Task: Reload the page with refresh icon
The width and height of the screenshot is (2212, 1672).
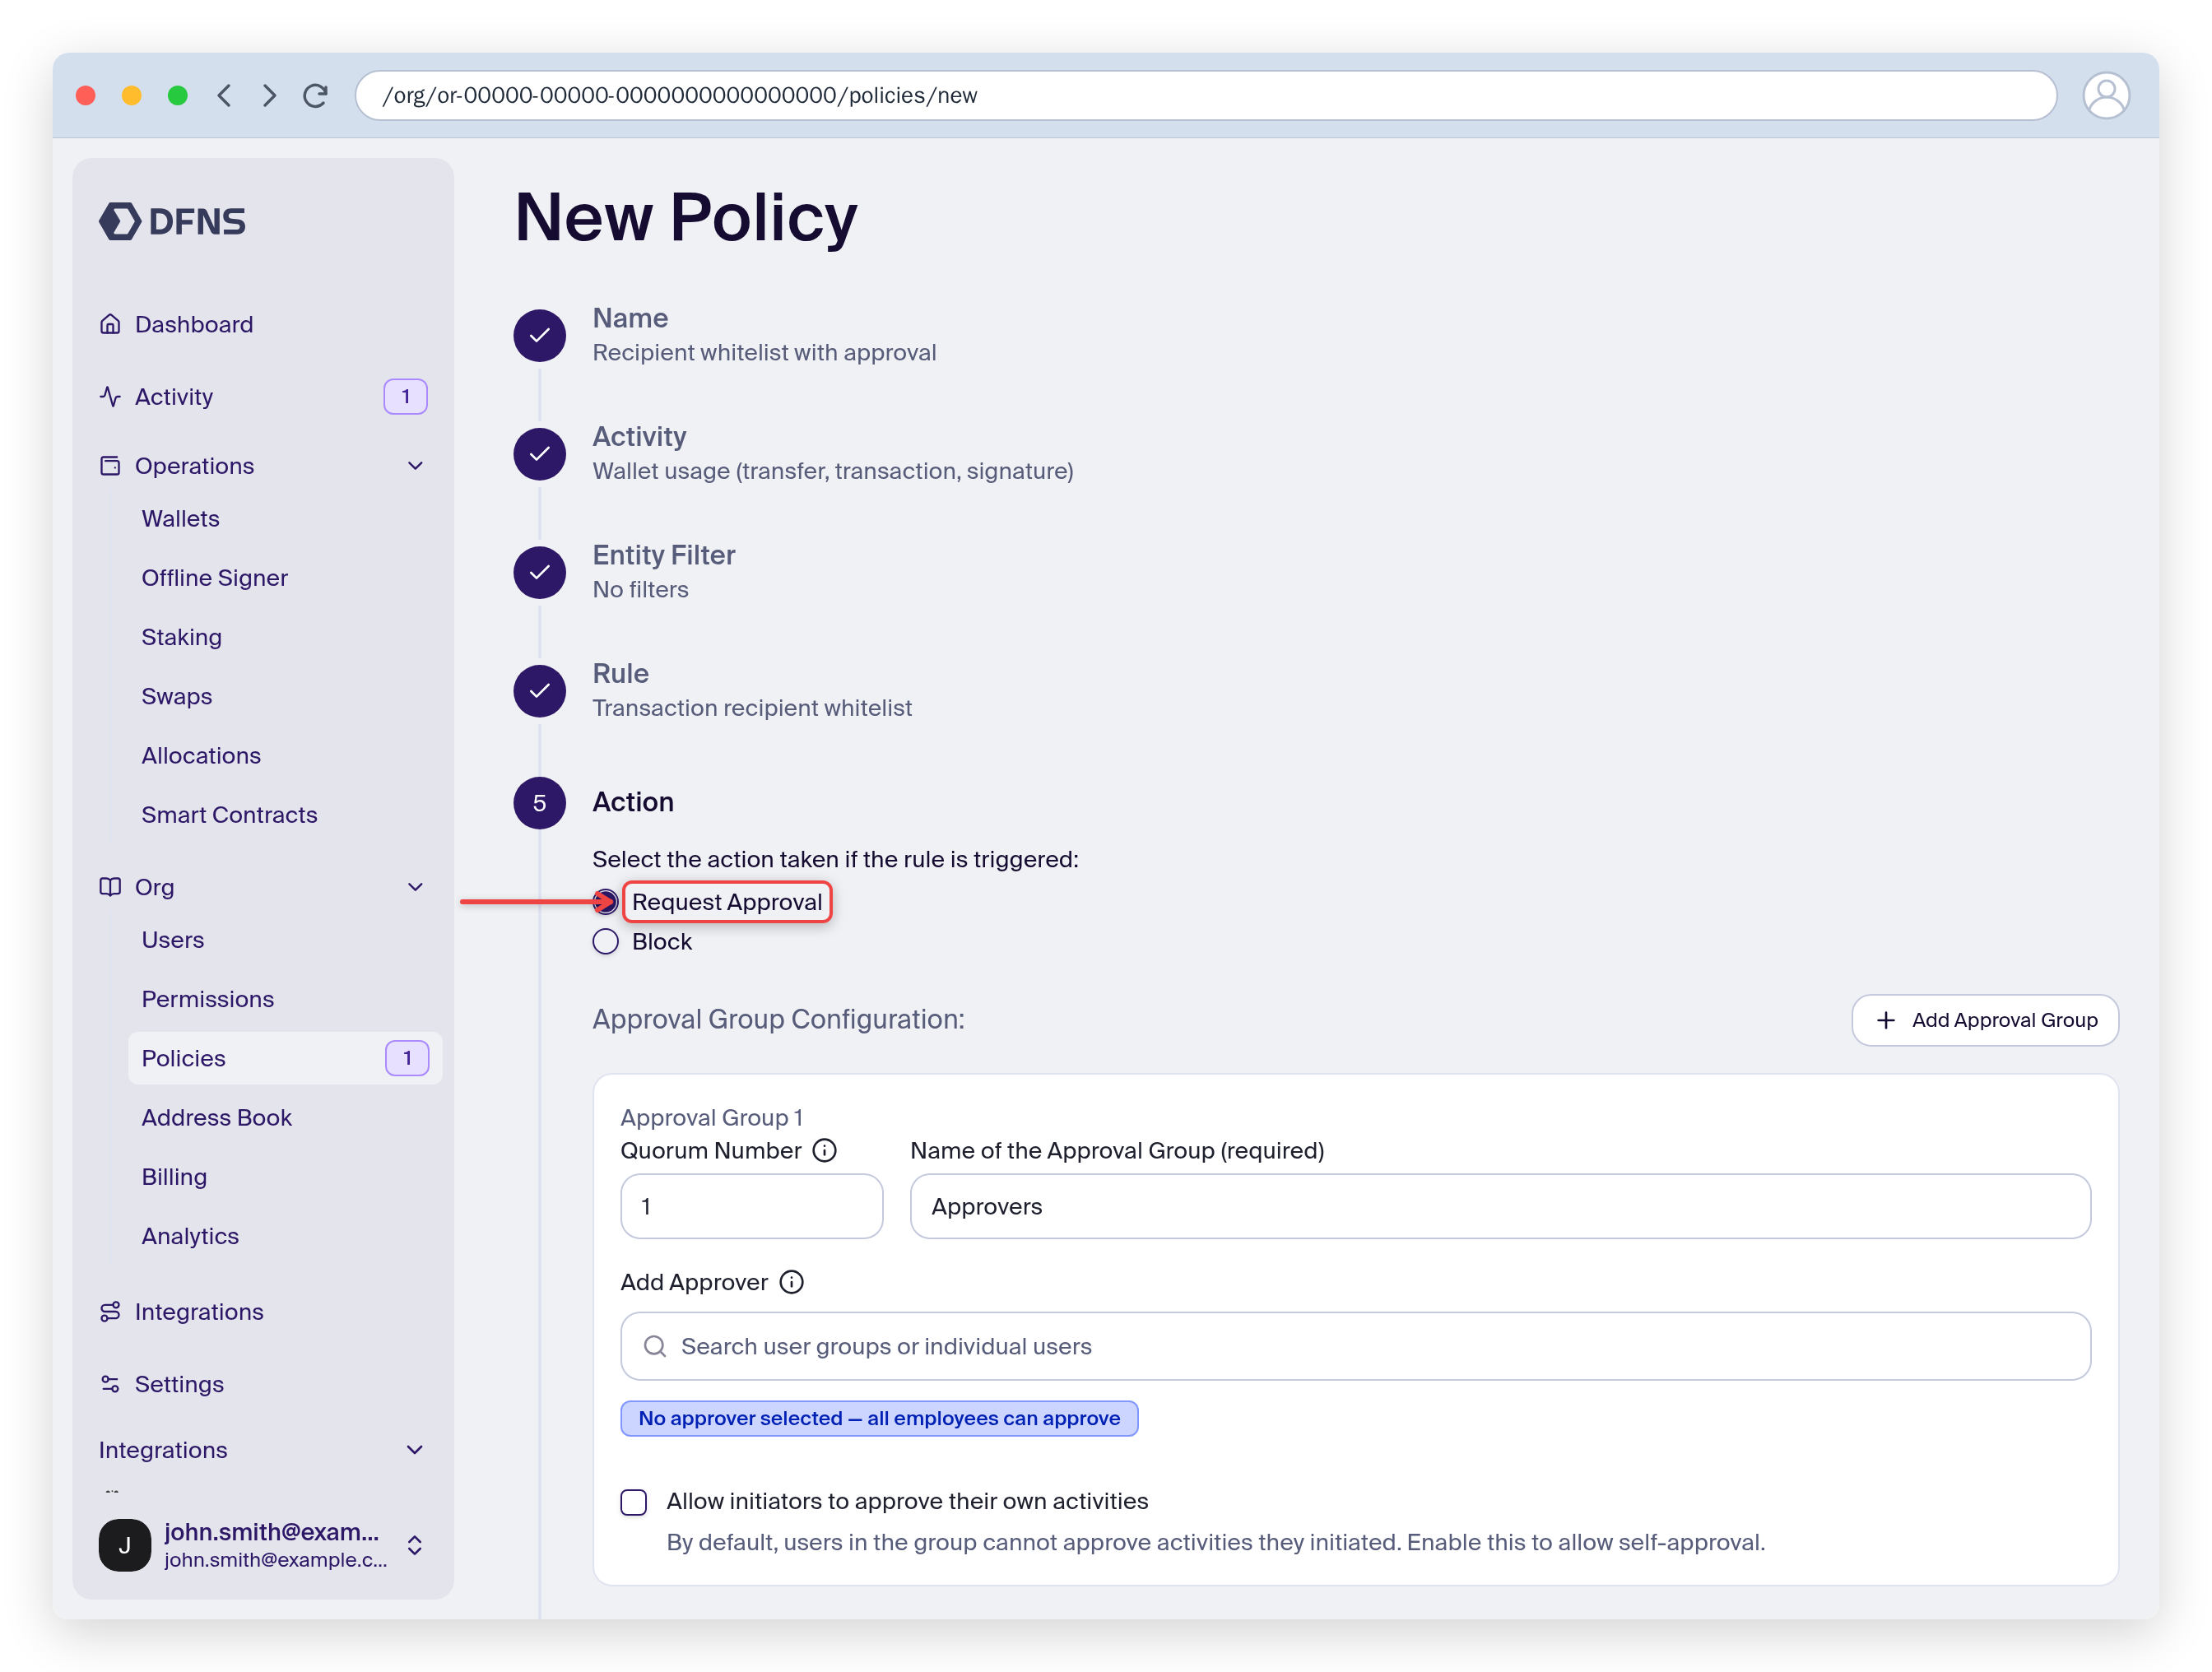Action: tap(316, 95)
